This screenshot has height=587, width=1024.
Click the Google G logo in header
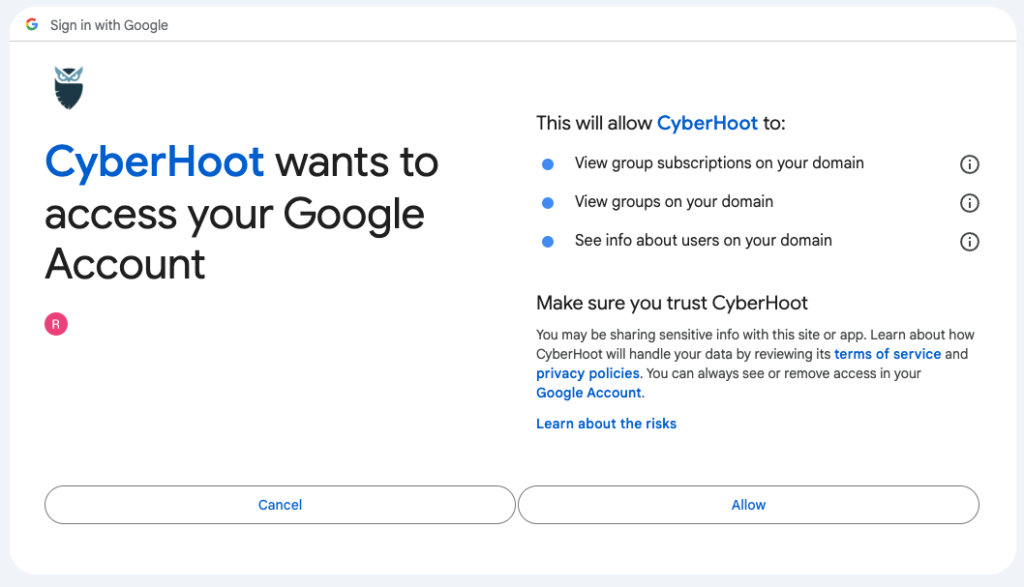[31, 25]
